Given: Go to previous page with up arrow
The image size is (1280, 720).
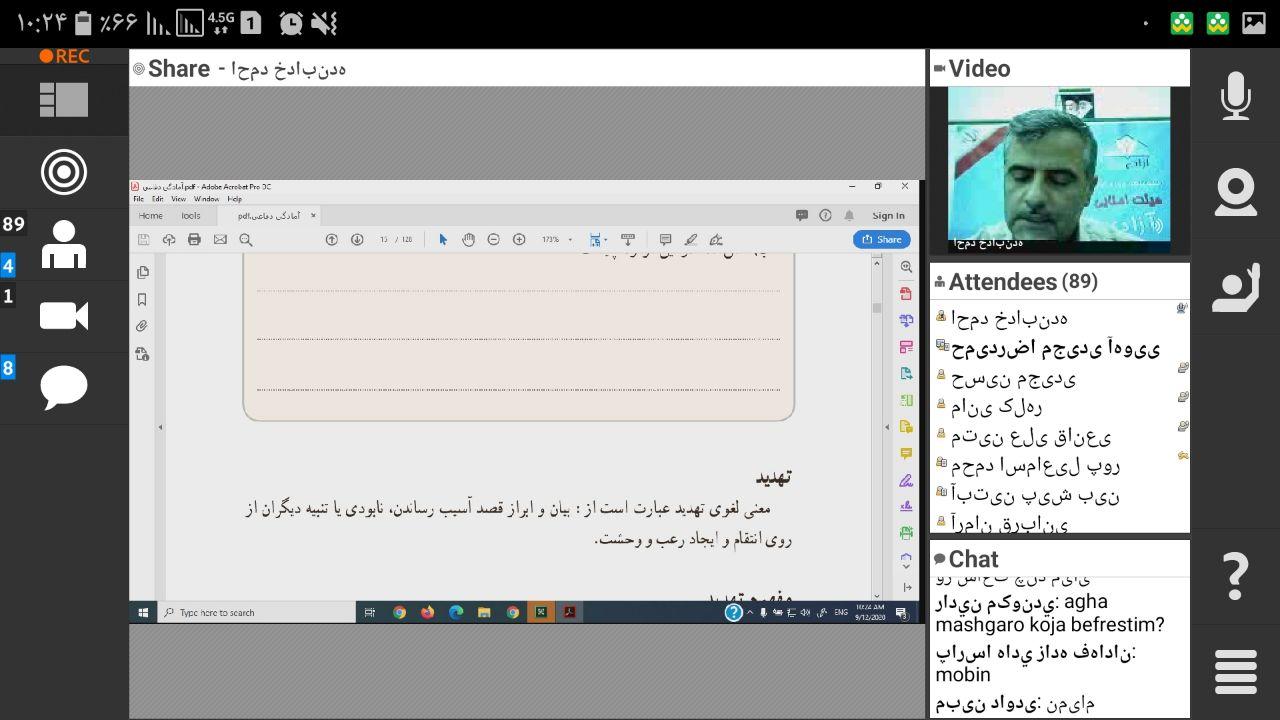Looking at the screenshot, I should (x=332, y=239).
